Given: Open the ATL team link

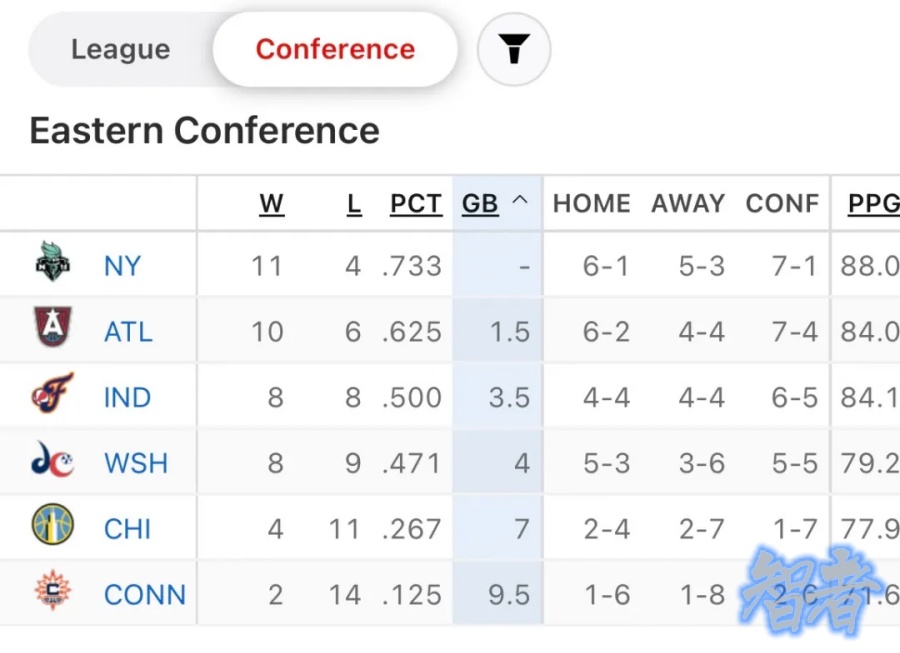Looking at the screenshot, I should 128,330.
